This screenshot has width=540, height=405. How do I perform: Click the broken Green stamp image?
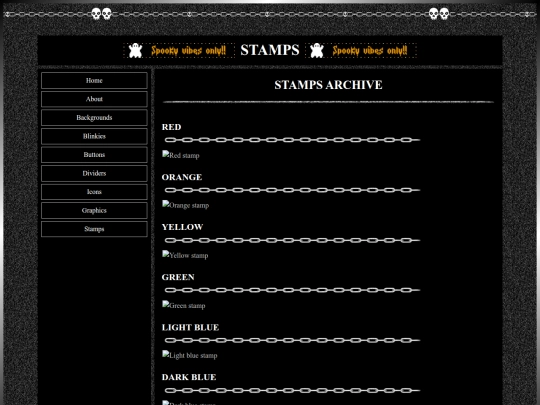pyautogui.click(x=184, y=305)
